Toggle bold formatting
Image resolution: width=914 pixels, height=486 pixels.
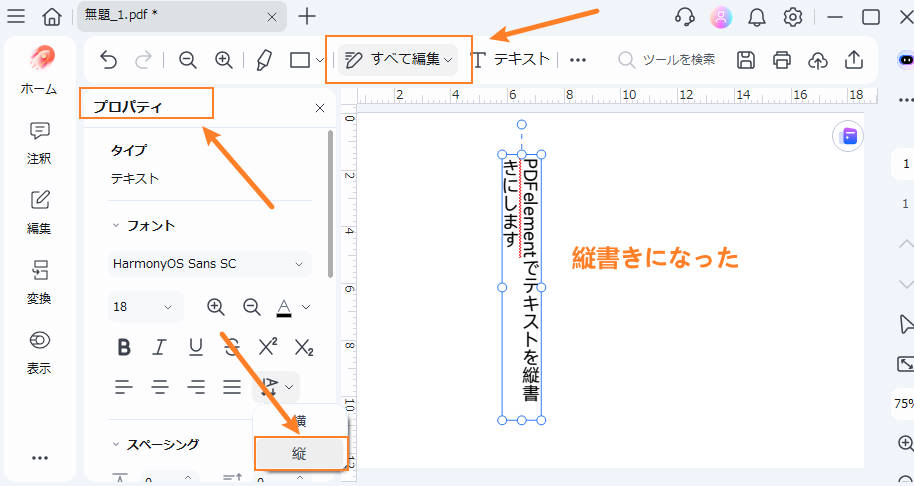click(124, 347)
